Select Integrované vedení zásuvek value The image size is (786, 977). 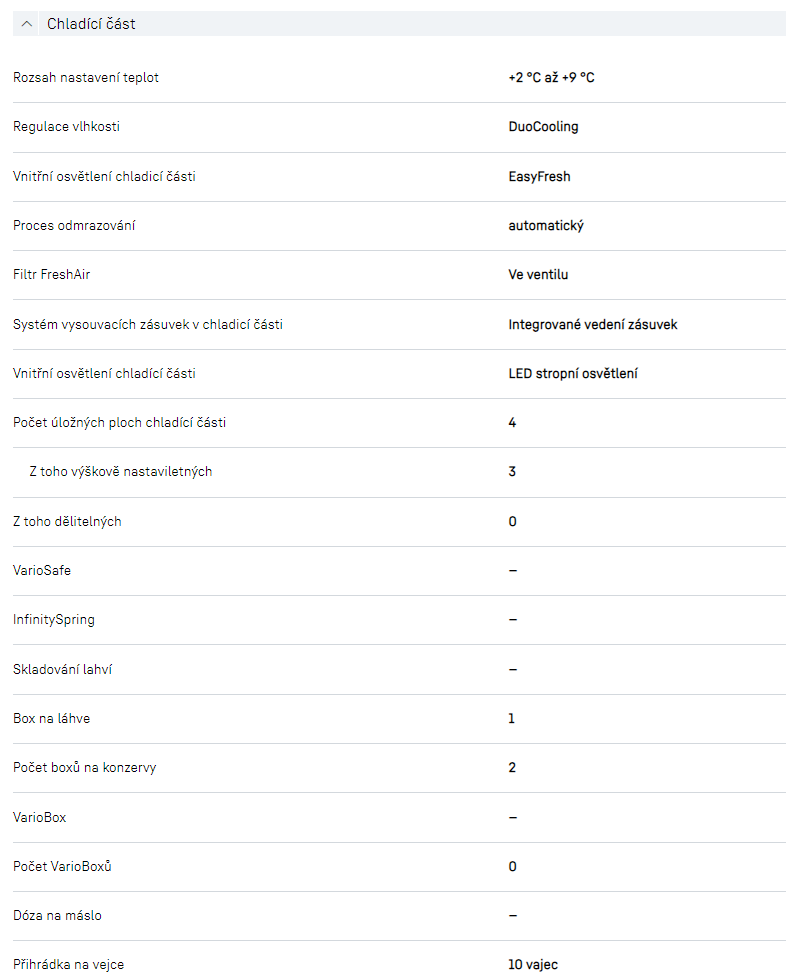pos(592,325)
